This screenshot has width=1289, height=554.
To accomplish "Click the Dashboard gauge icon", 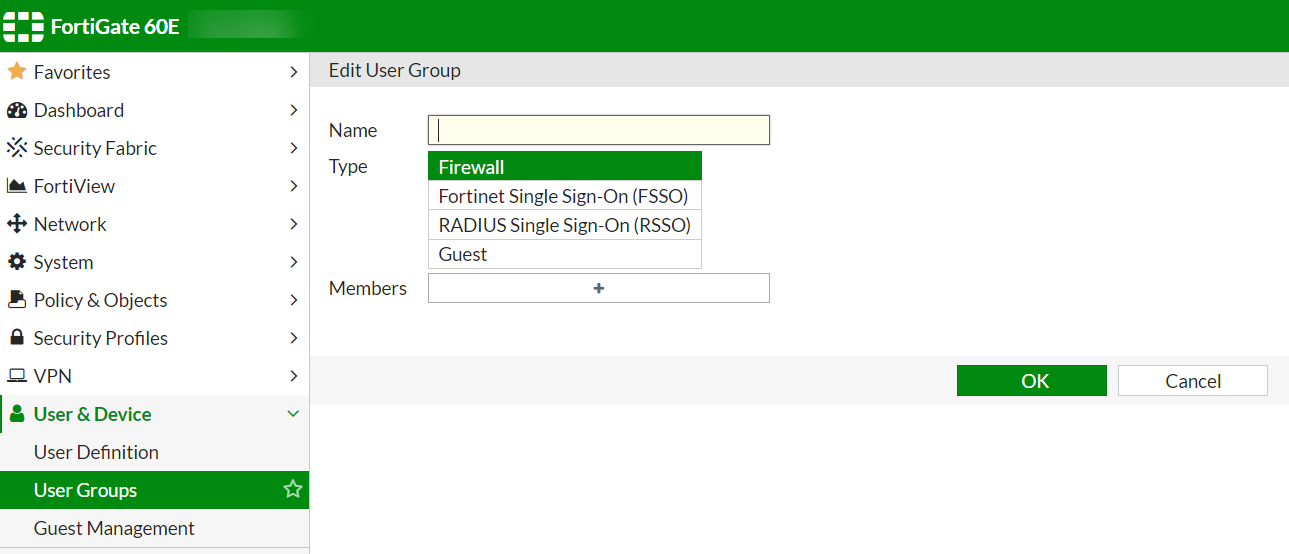I will (16, 110).
